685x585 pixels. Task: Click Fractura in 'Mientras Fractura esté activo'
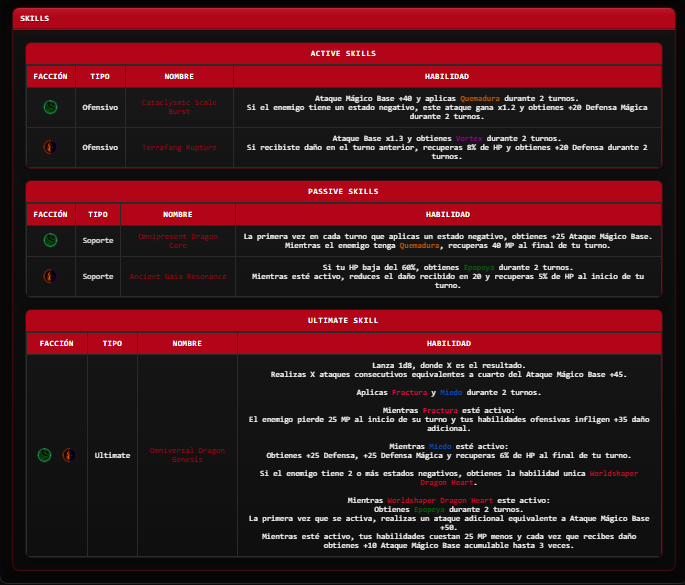click(x=440, y=410)
